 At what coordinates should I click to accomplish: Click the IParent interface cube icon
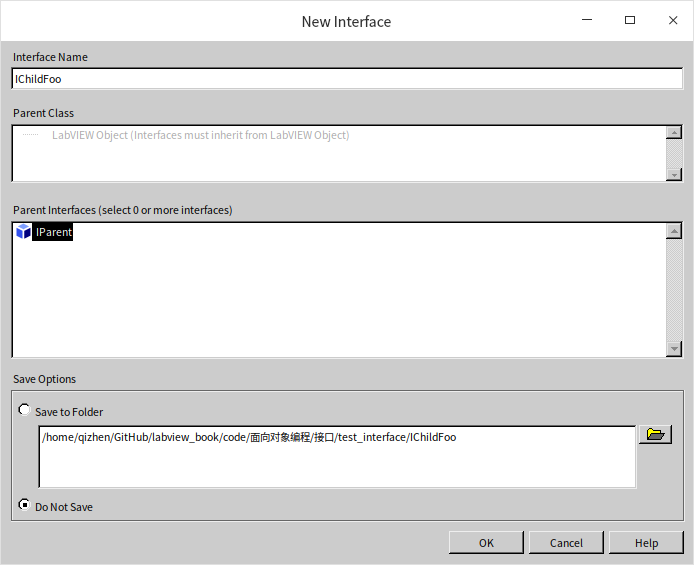point(23,232)
